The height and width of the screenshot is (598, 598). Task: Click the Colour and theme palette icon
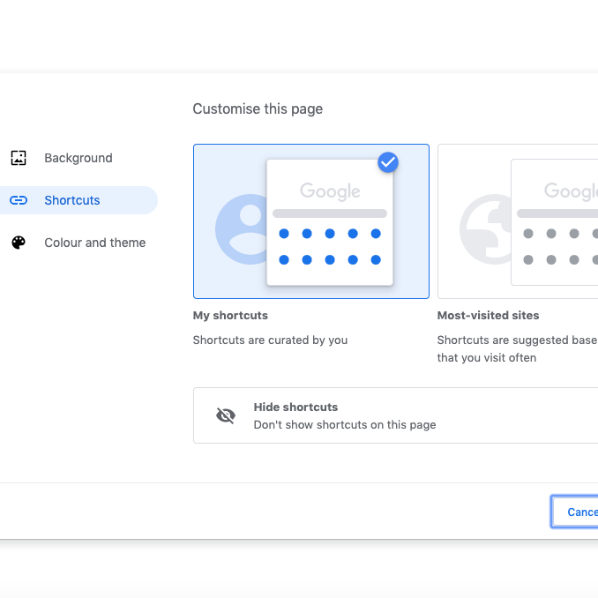18,243
